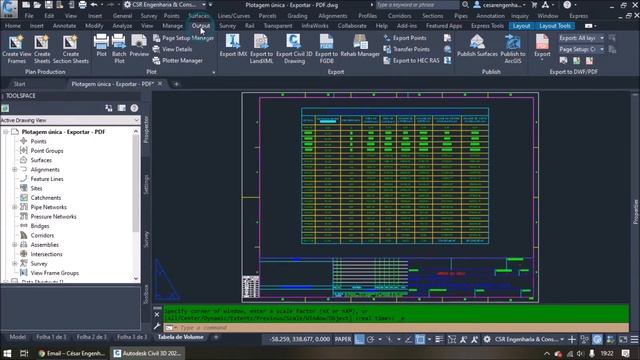Toggle lineweight display in status bar
Image resolution: width=640 pixels, height=360 pixels.
439,339
